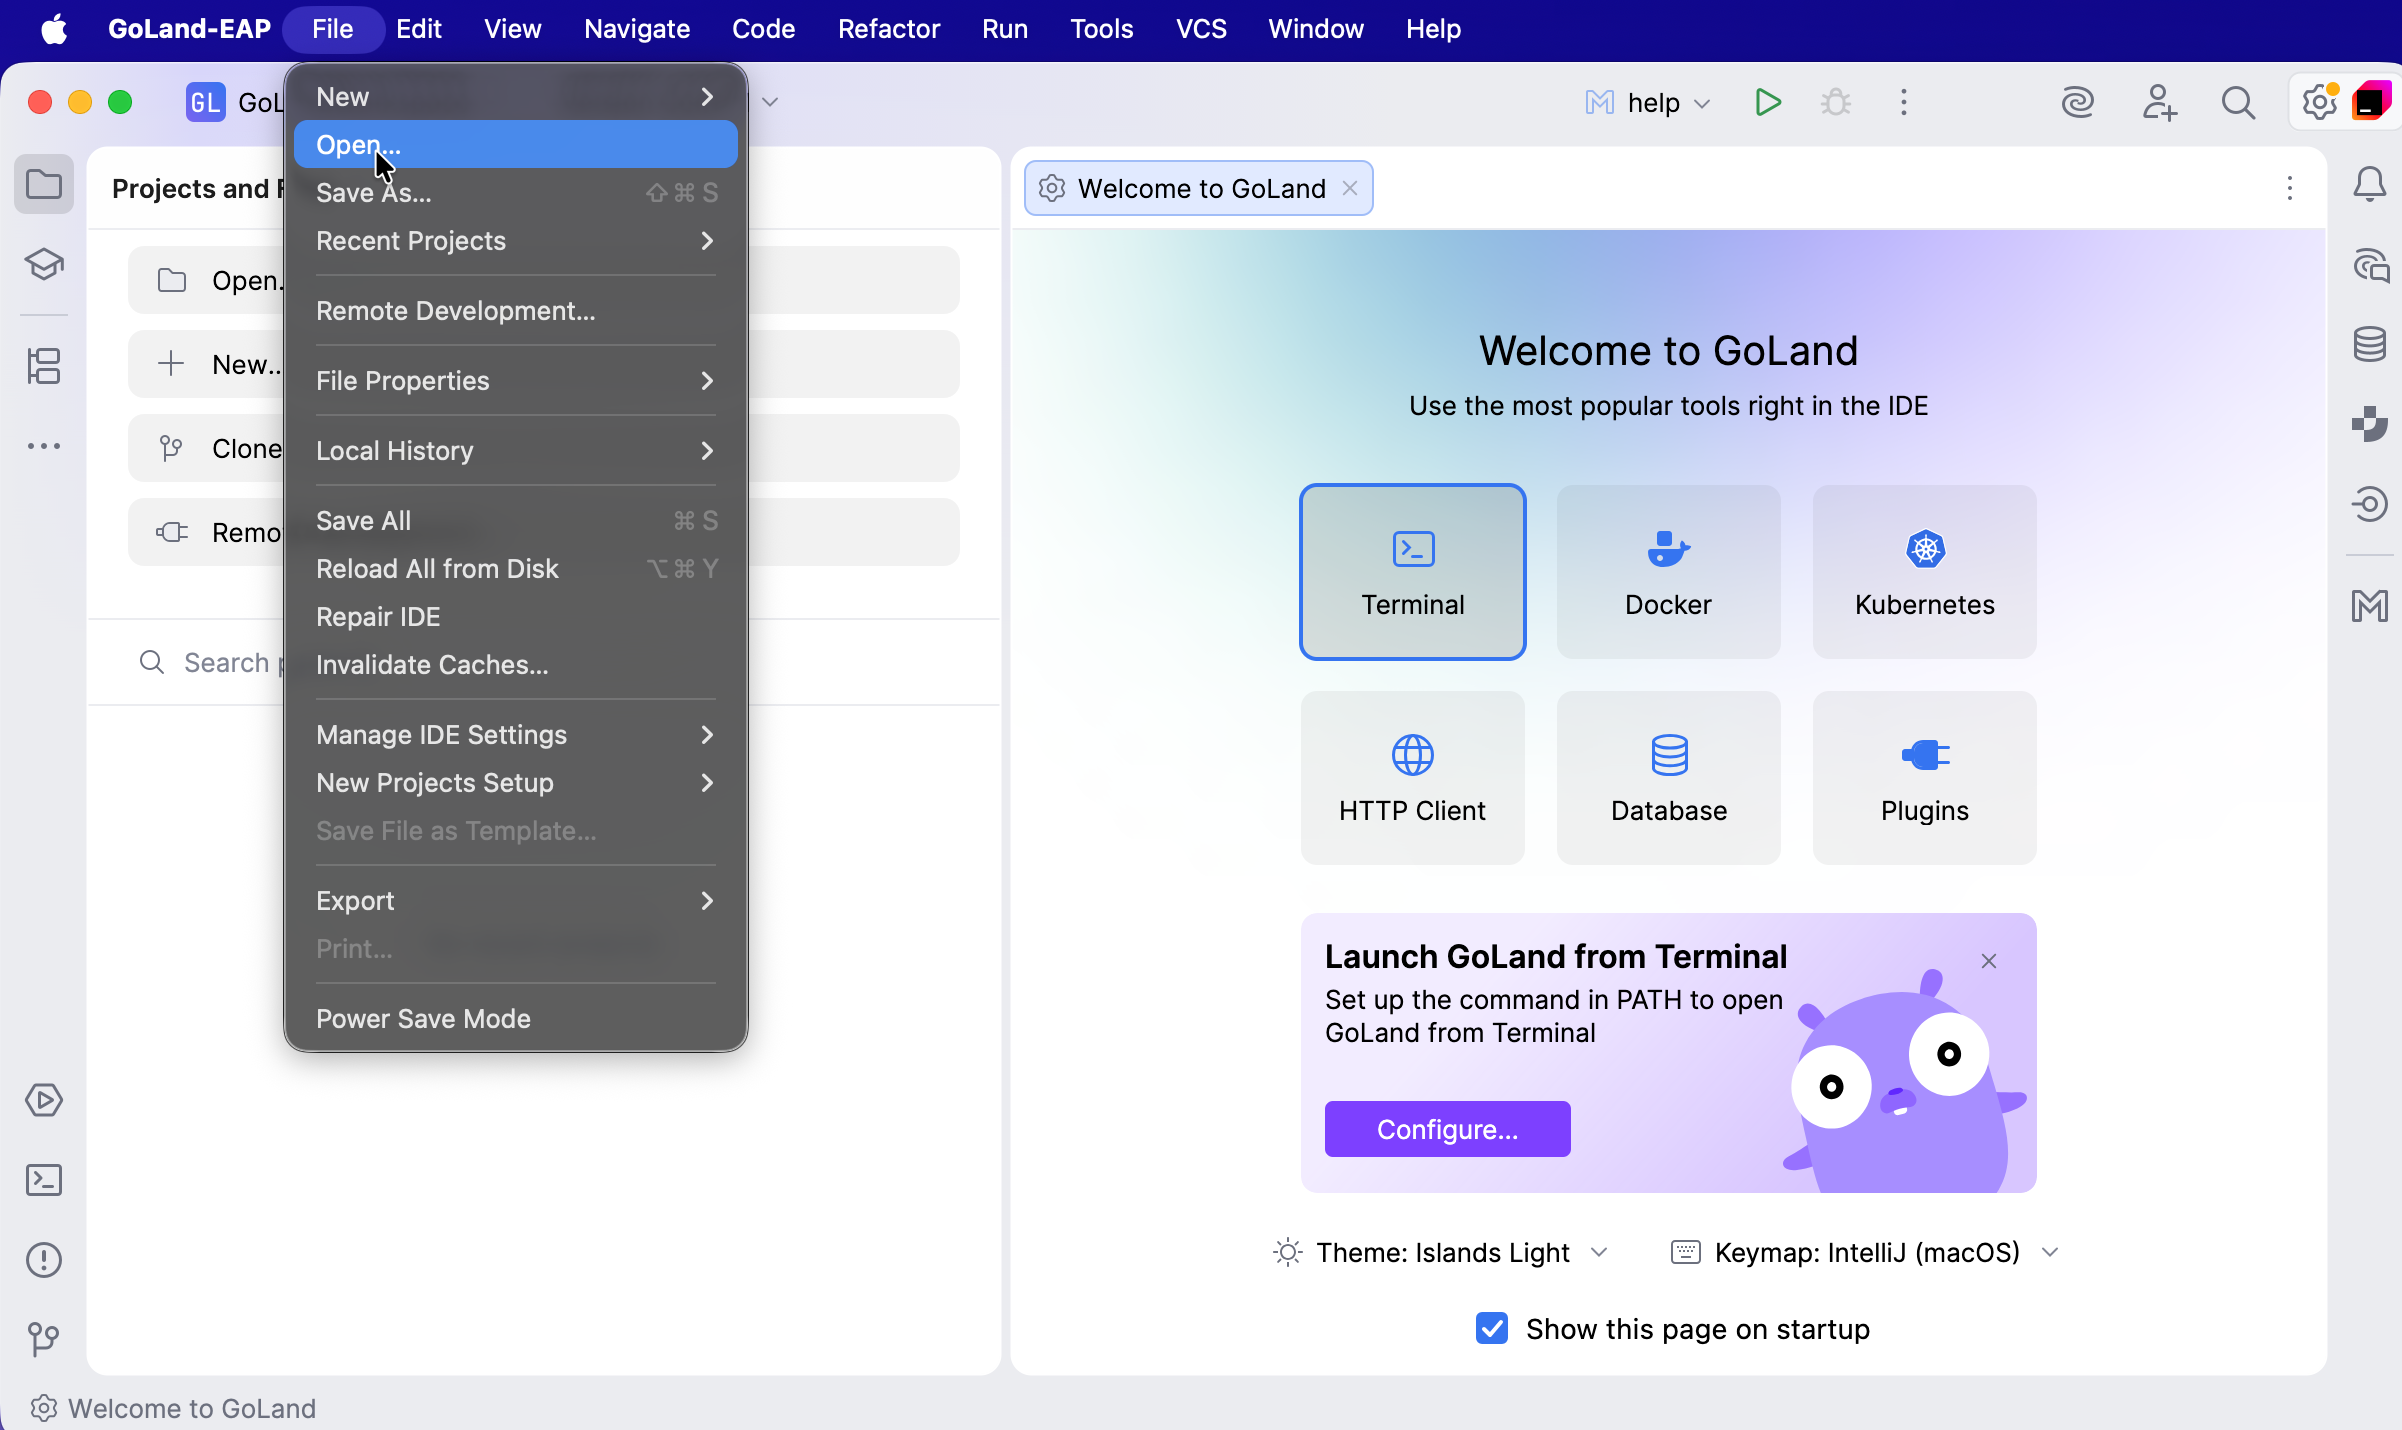
Task: Open the Theme: Islands Light dropdown
Action: (x=1597, y=1253)
